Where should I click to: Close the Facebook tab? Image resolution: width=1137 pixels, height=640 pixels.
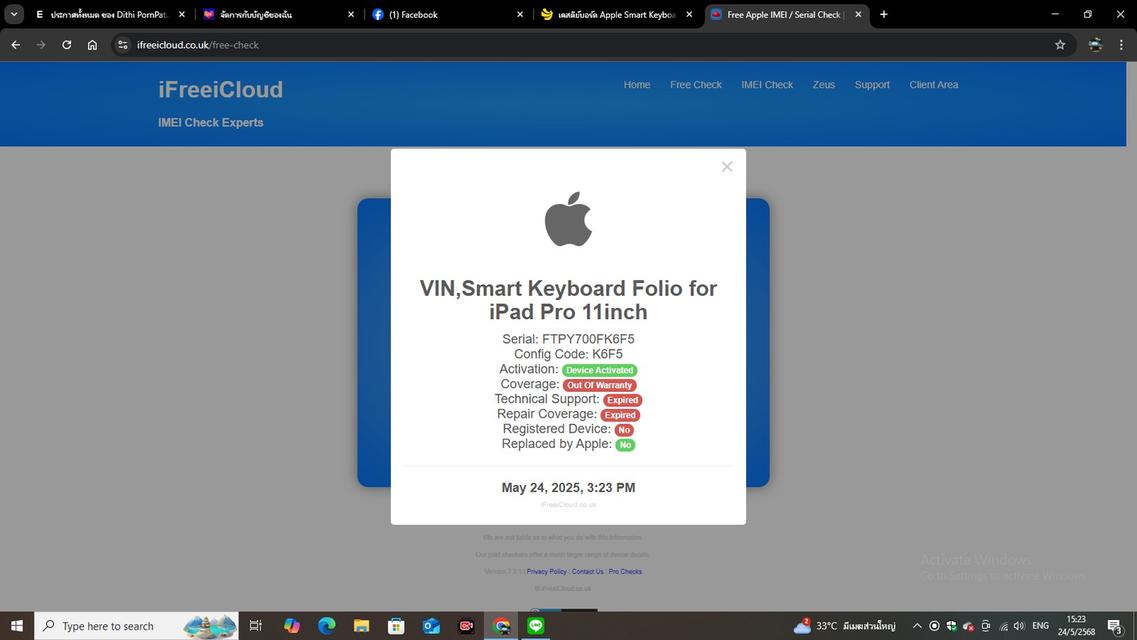click(x=520, y=14)
